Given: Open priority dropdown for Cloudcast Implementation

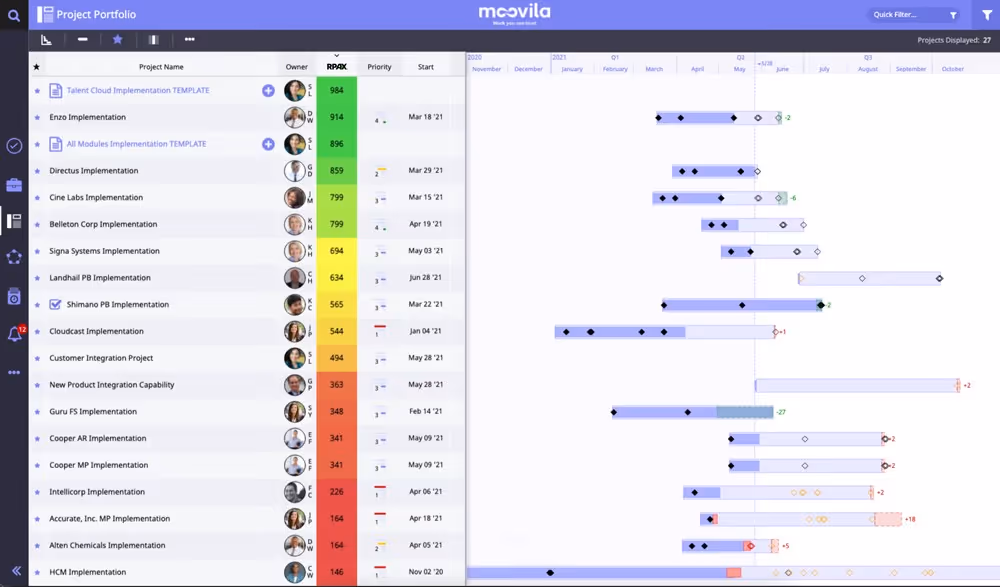Looking at the screenshot, I should pyautogui.click(x=380, y=332).
